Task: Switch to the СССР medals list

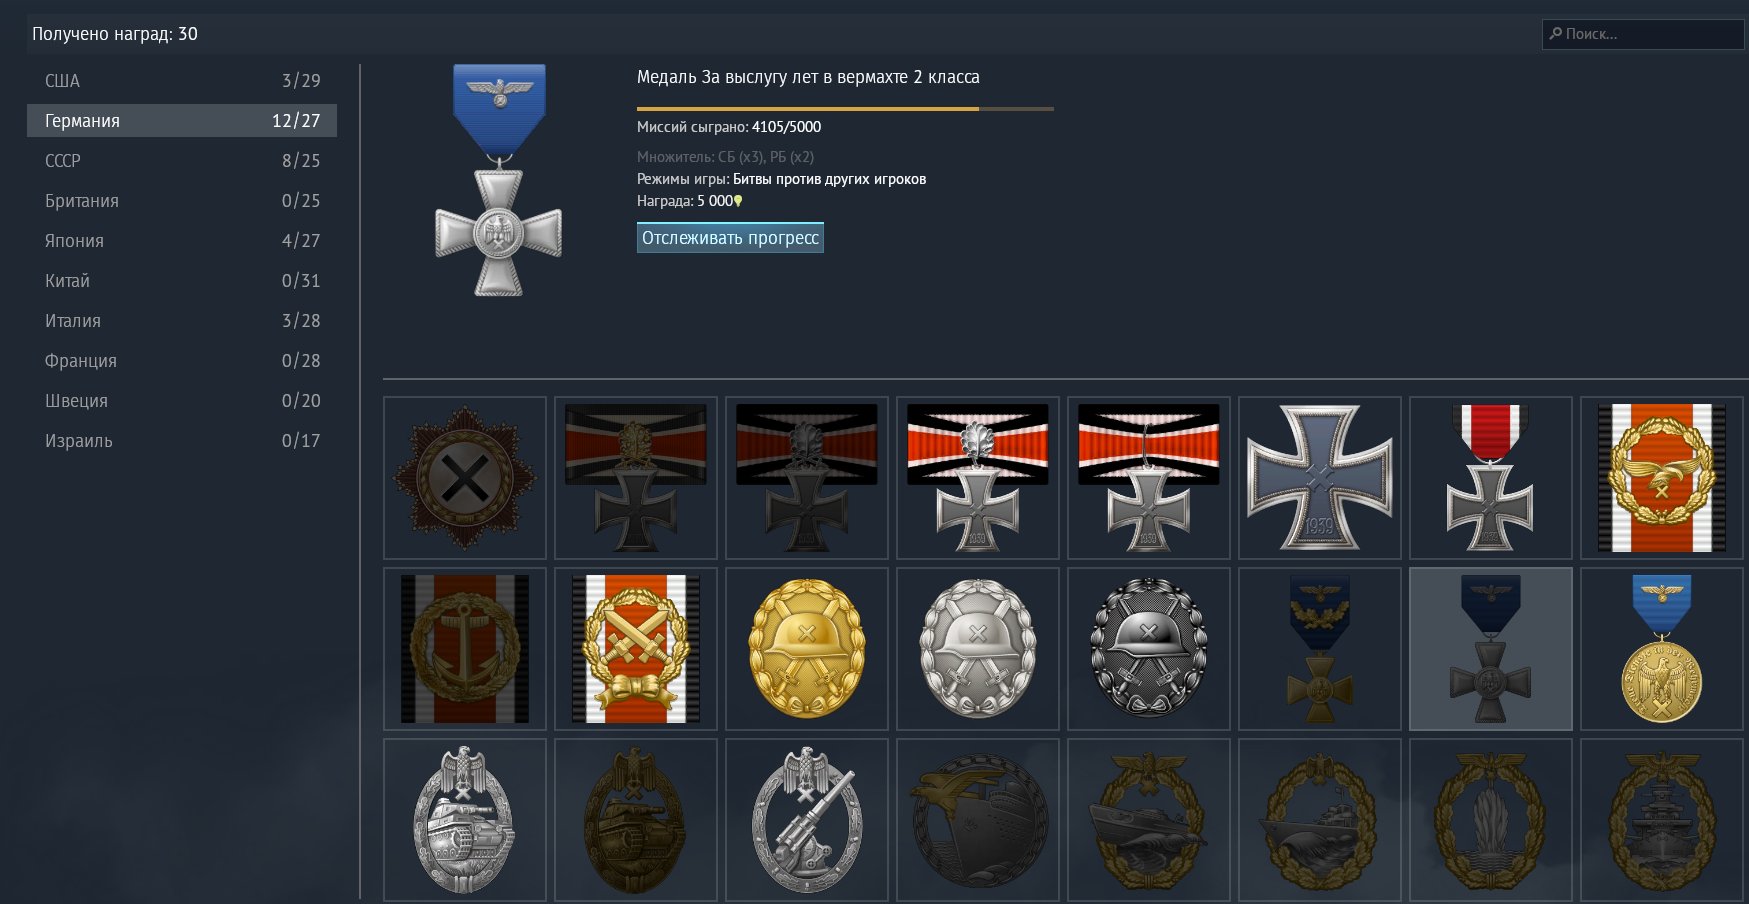Action: [182, 161]
